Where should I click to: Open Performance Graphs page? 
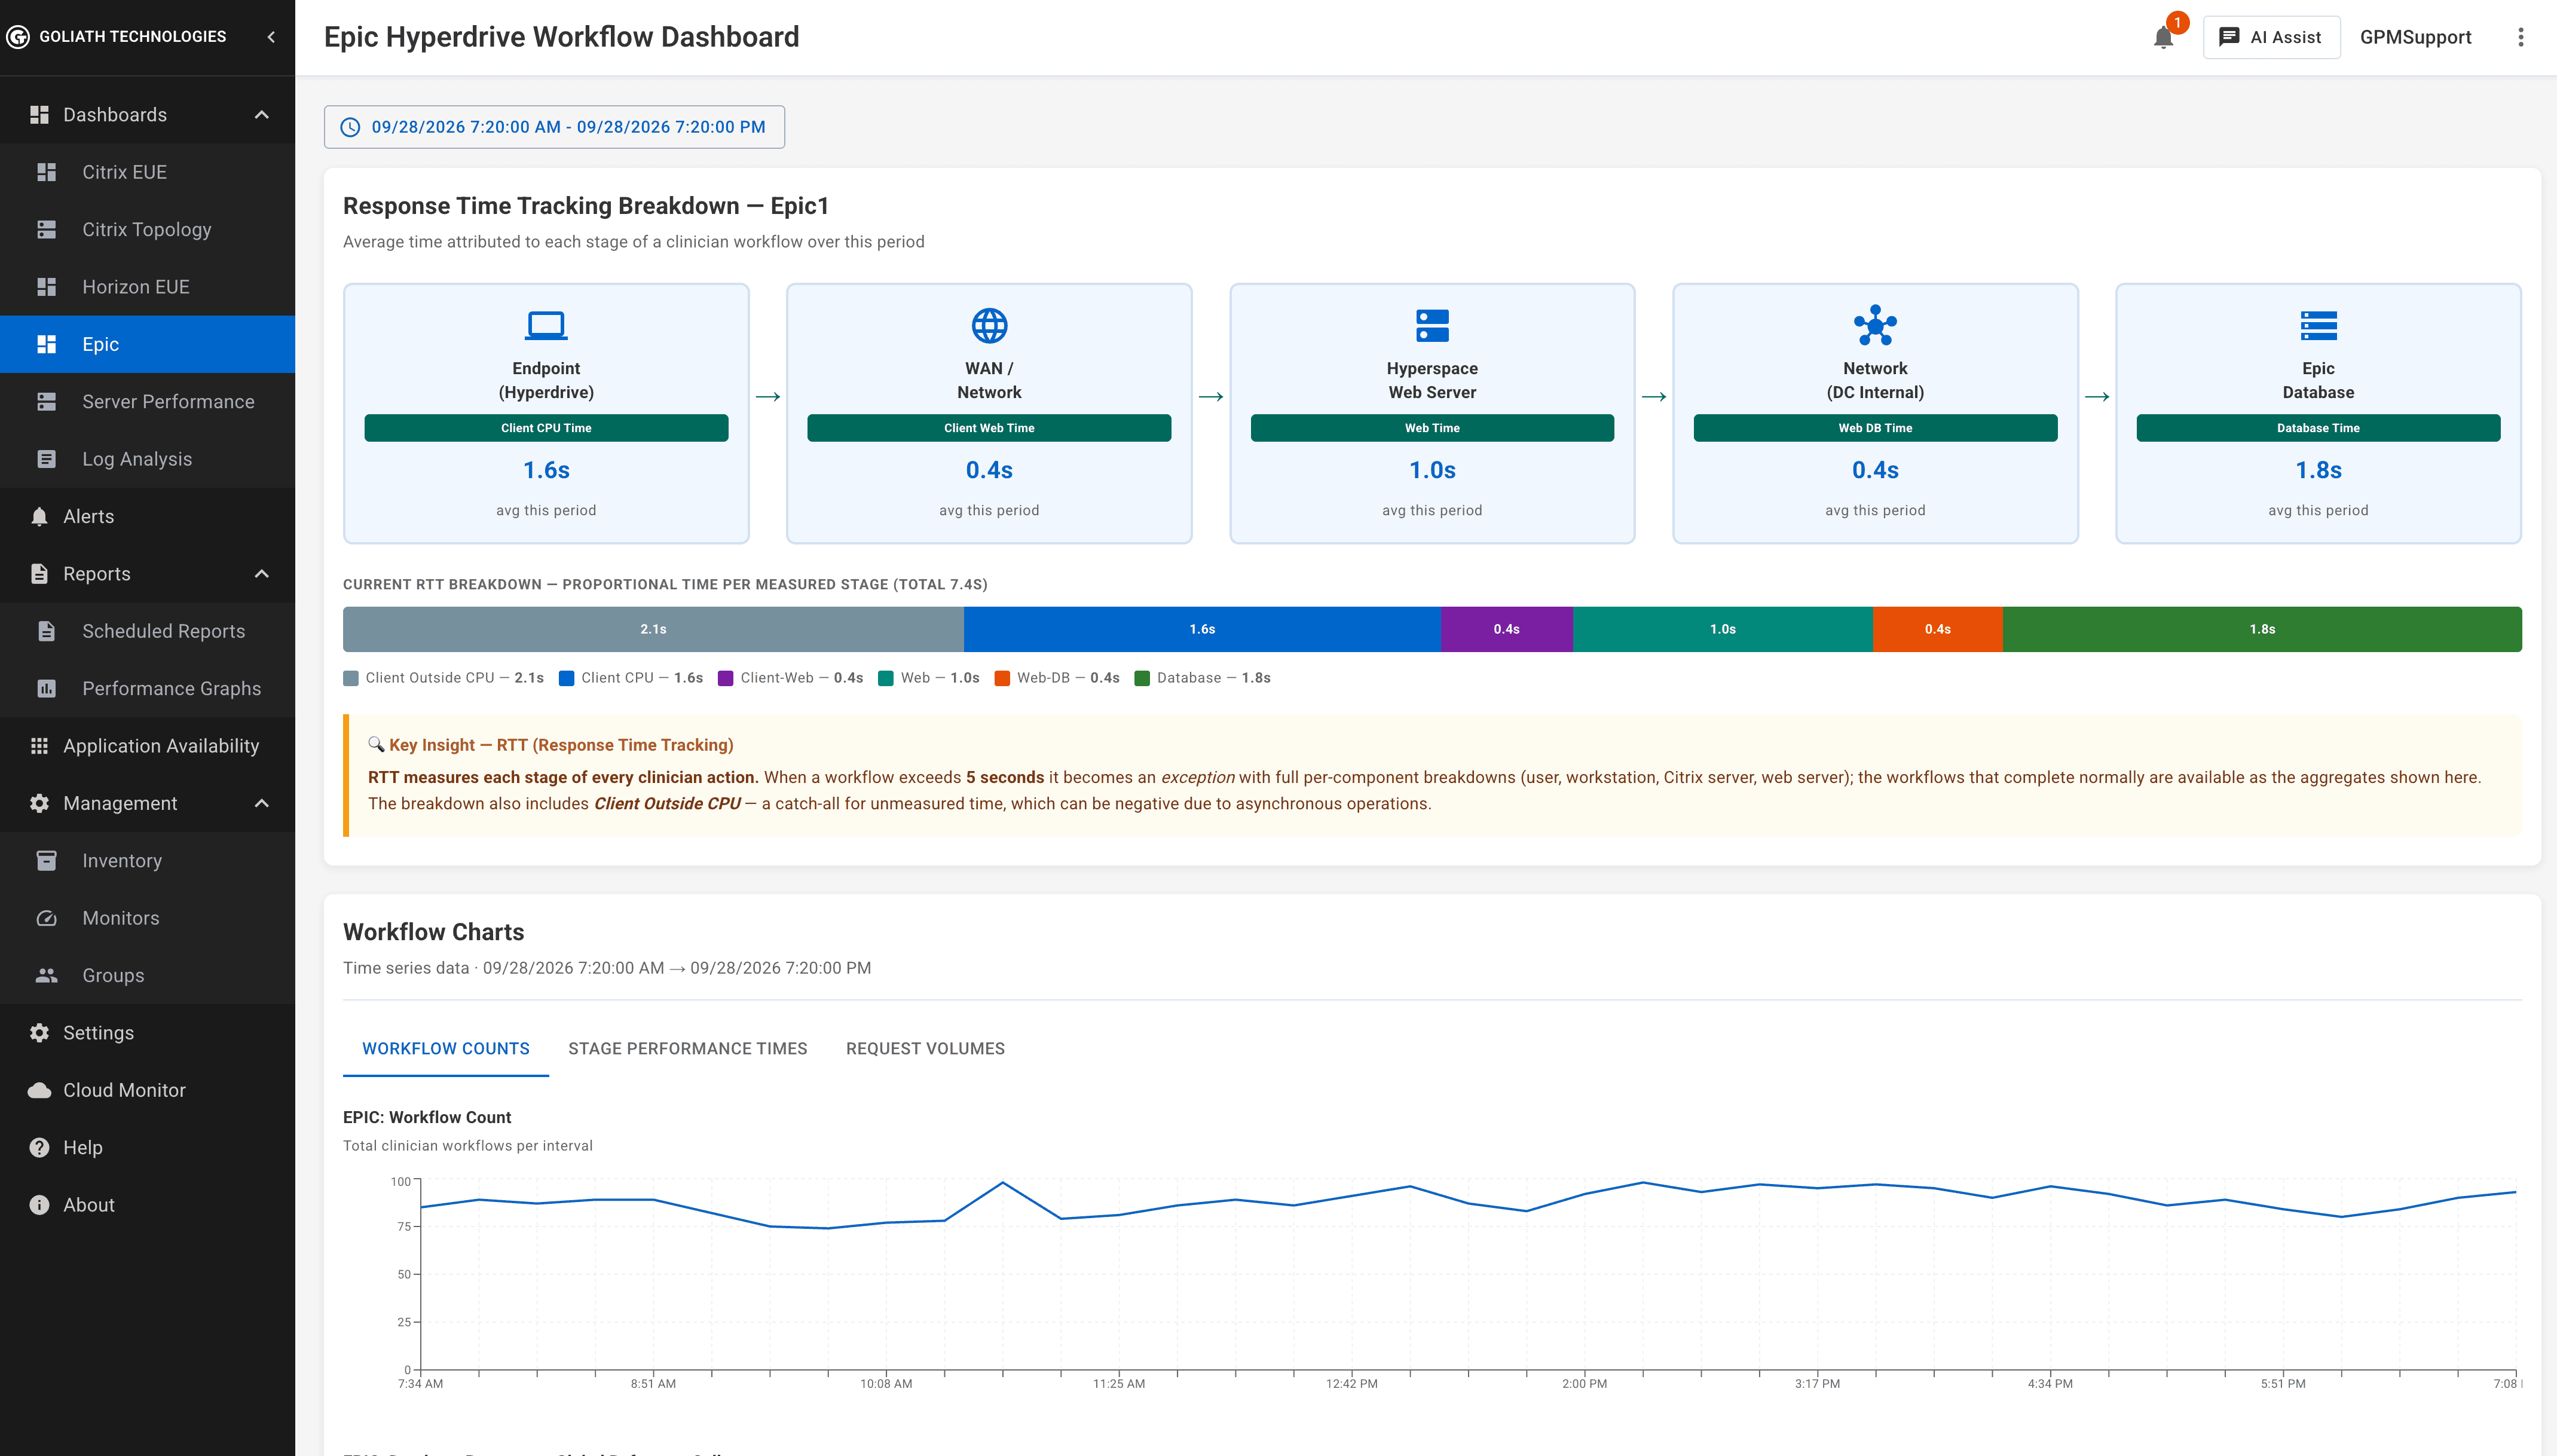coord(148,689)
